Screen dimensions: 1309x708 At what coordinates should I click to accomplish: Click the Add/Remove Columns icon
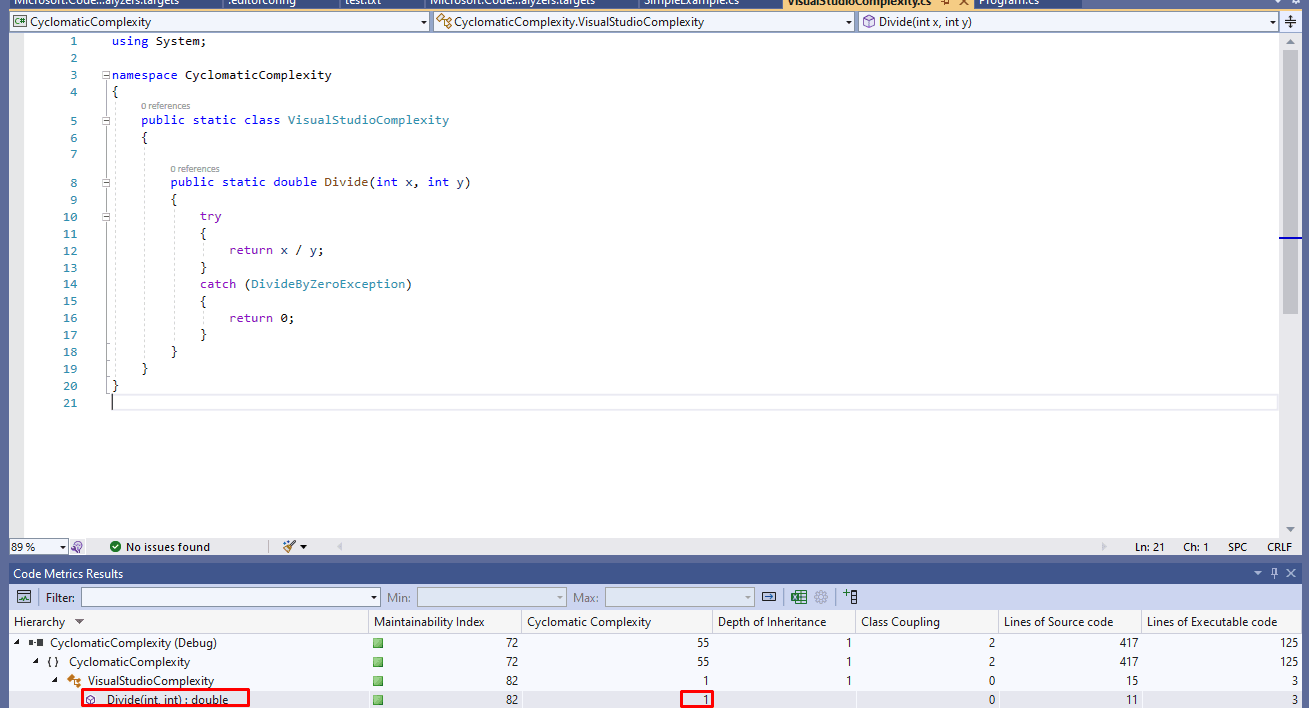850,597
